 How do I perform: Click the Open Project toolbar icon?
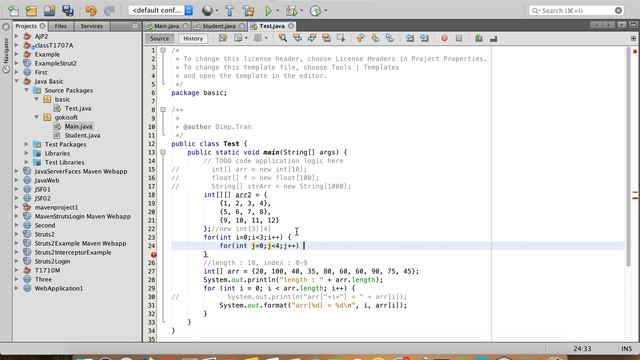point(49,11)
